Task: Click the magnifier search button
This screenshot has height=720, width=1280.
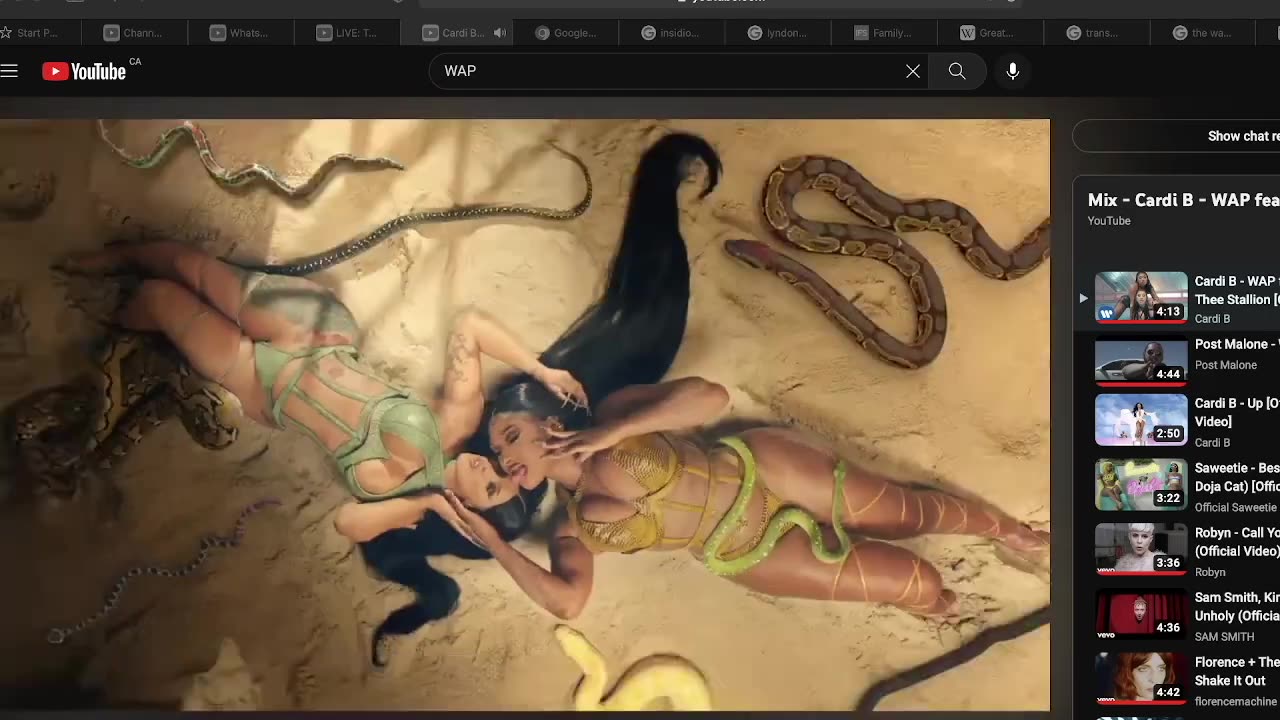Action: coord(957,71)
